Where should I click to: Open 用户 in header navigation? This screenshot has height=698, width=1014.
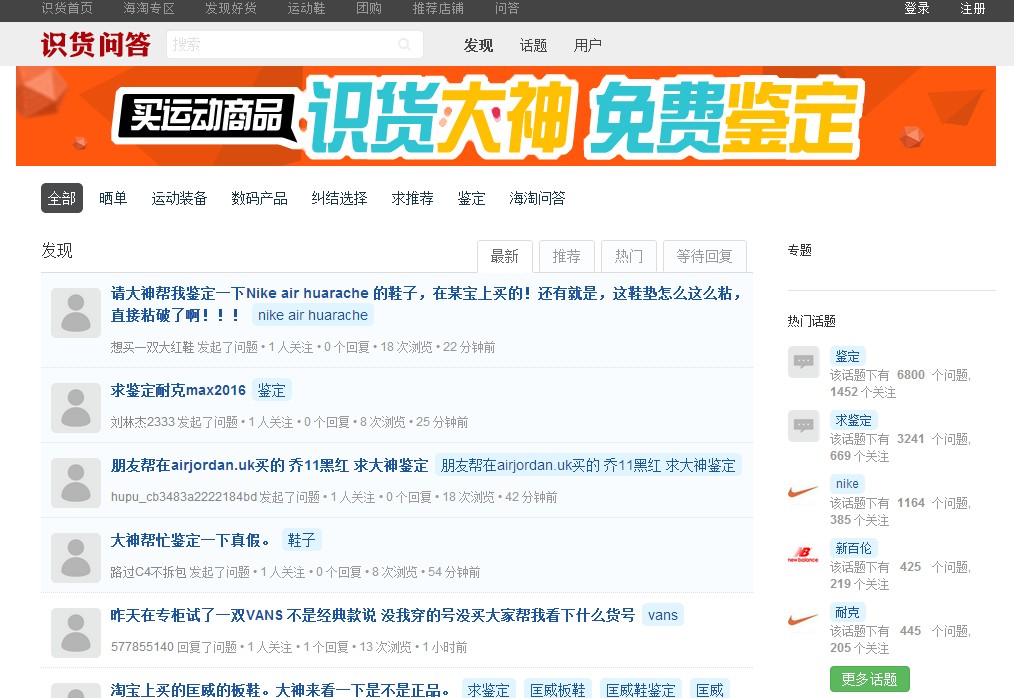(x=588, y=45)
